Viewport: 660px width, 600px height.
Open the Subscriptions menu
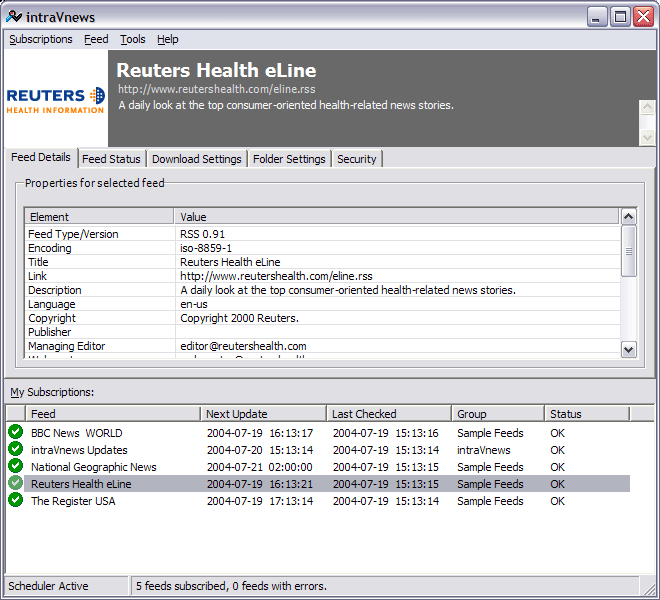click(x=41, y=39)
